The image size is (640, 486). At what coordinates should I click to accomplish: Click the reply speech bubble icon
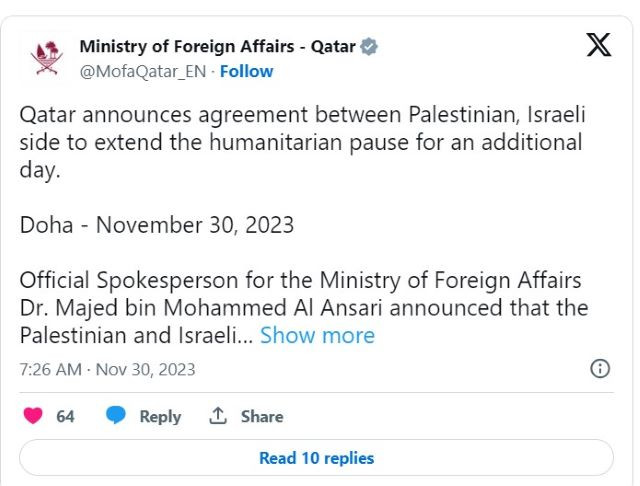tap(117, 416)
